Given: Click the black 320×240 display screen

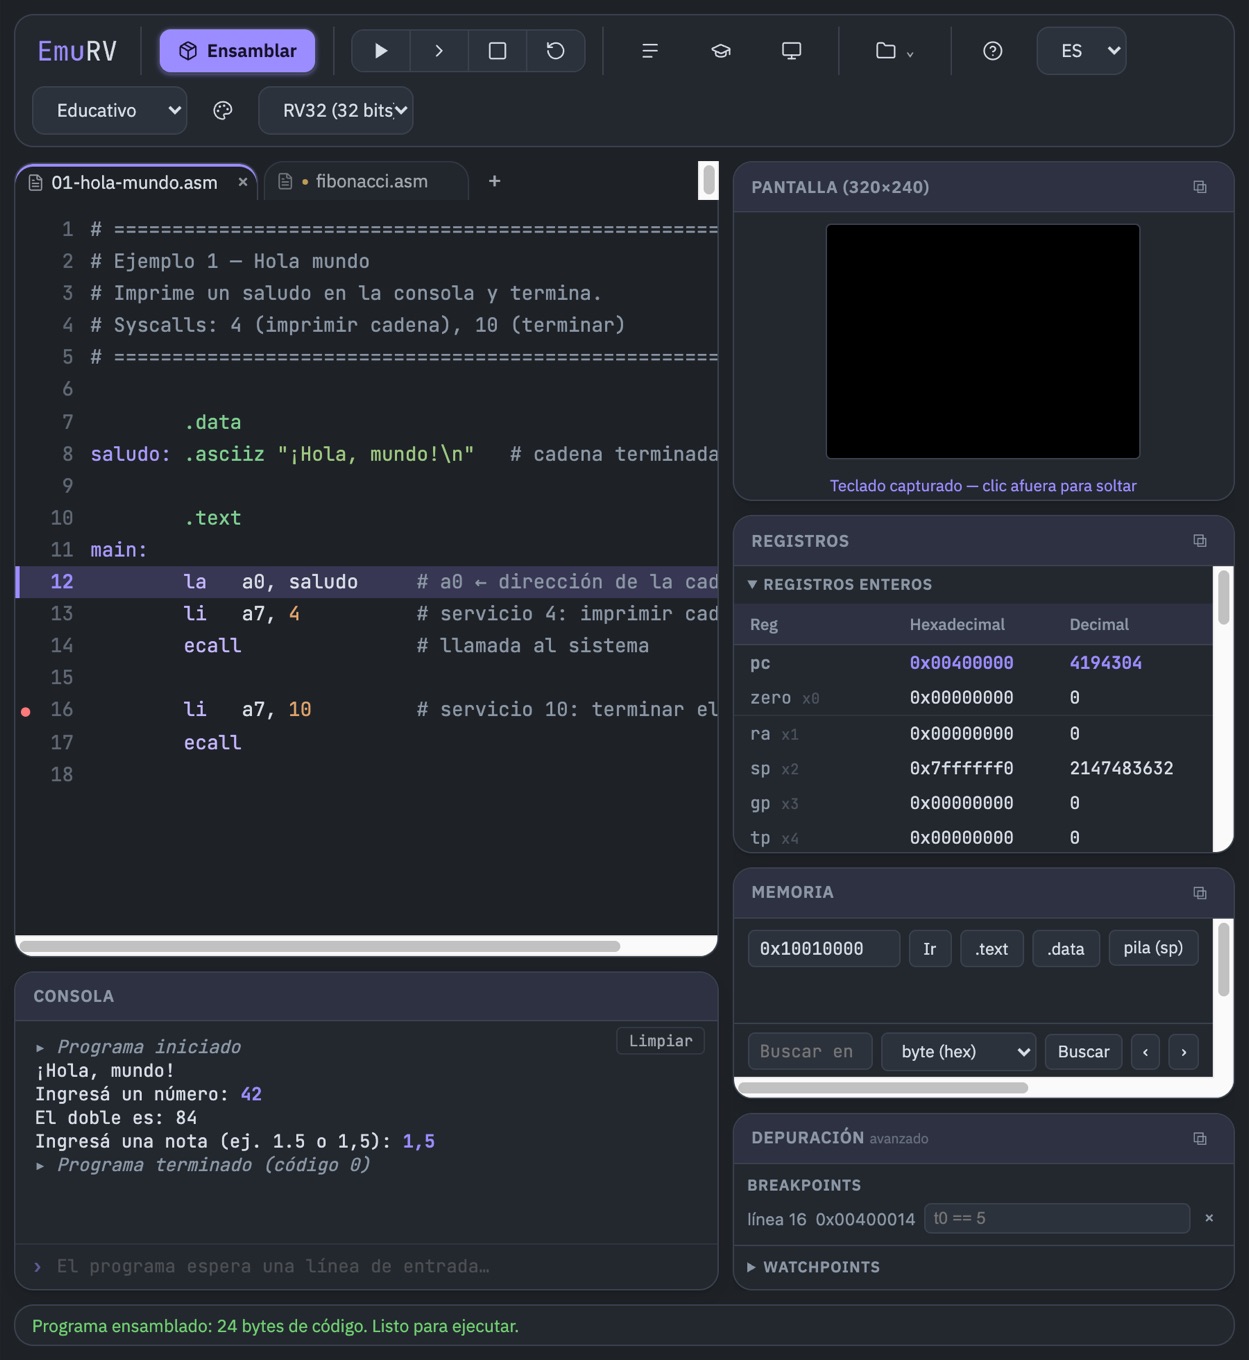Looking at the screenshot, I should coord(983,342).
